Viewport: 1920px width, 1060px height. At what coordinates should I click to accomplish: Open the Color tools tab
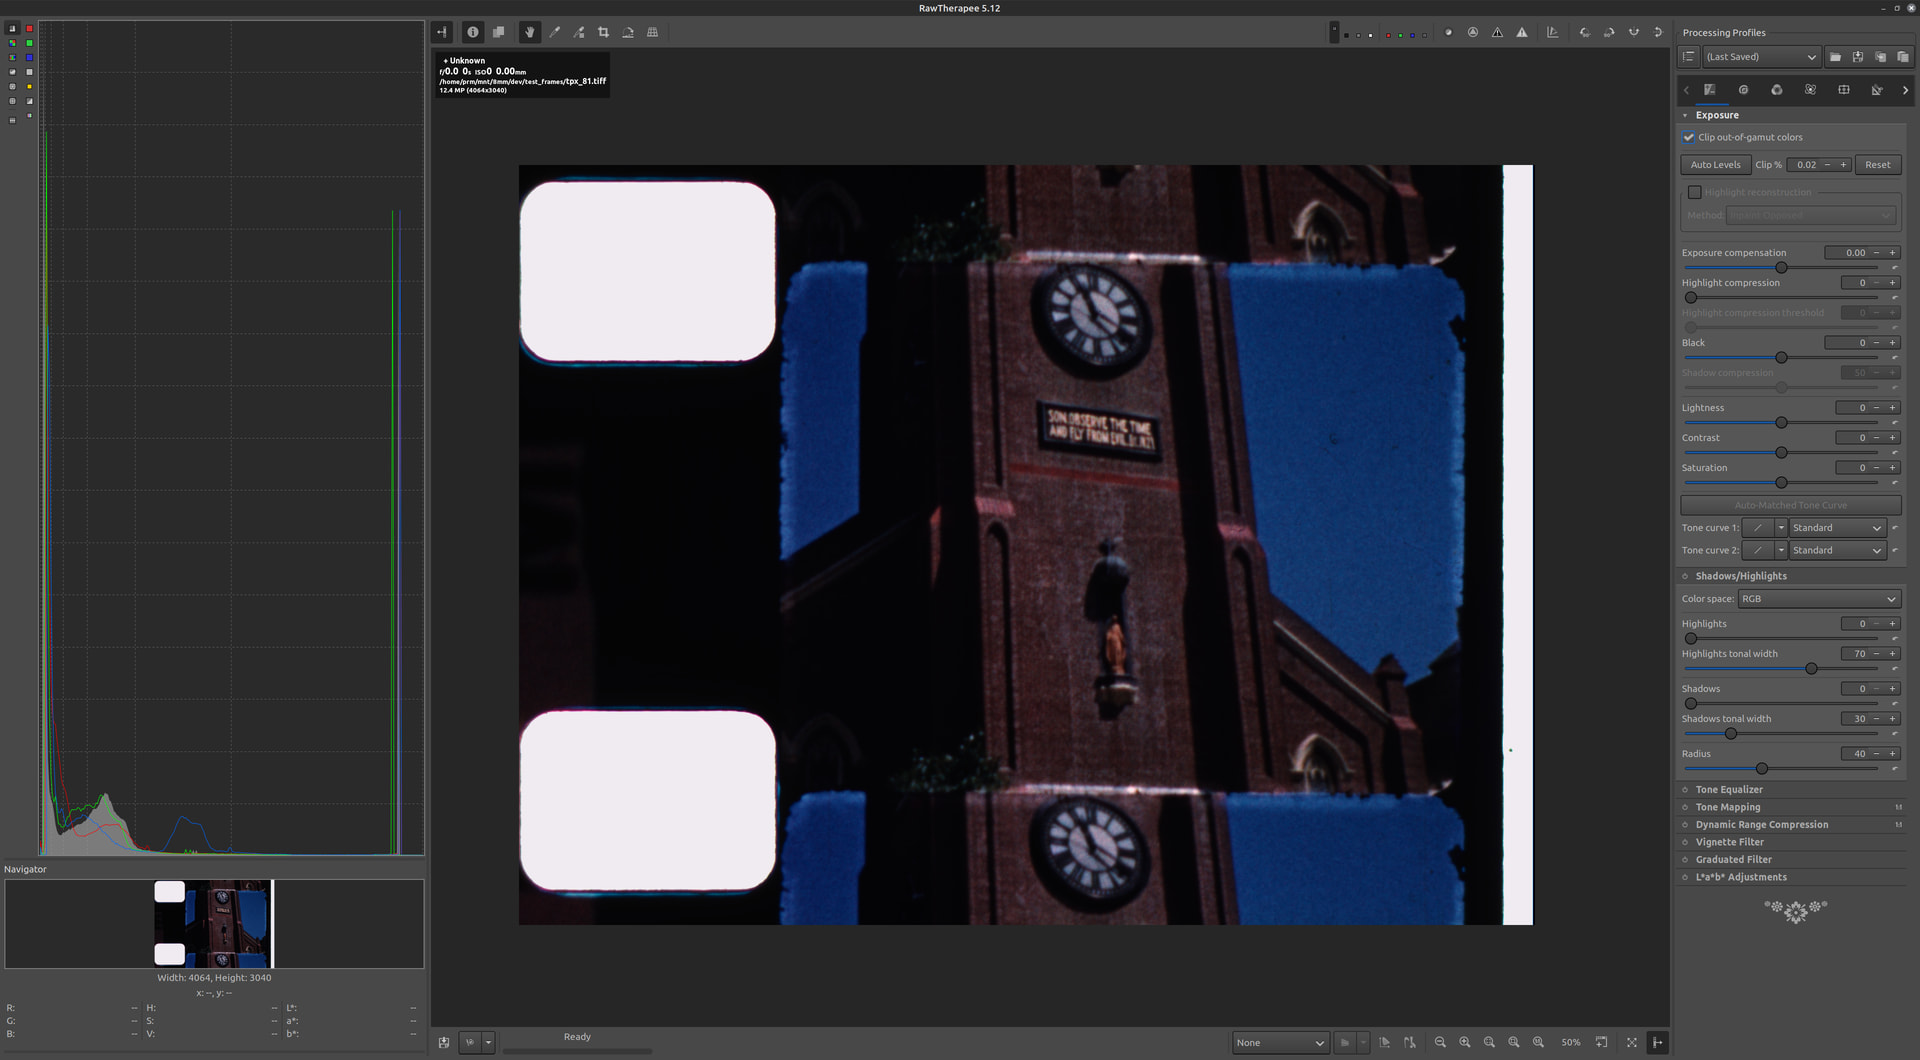tap(1777, 90)
